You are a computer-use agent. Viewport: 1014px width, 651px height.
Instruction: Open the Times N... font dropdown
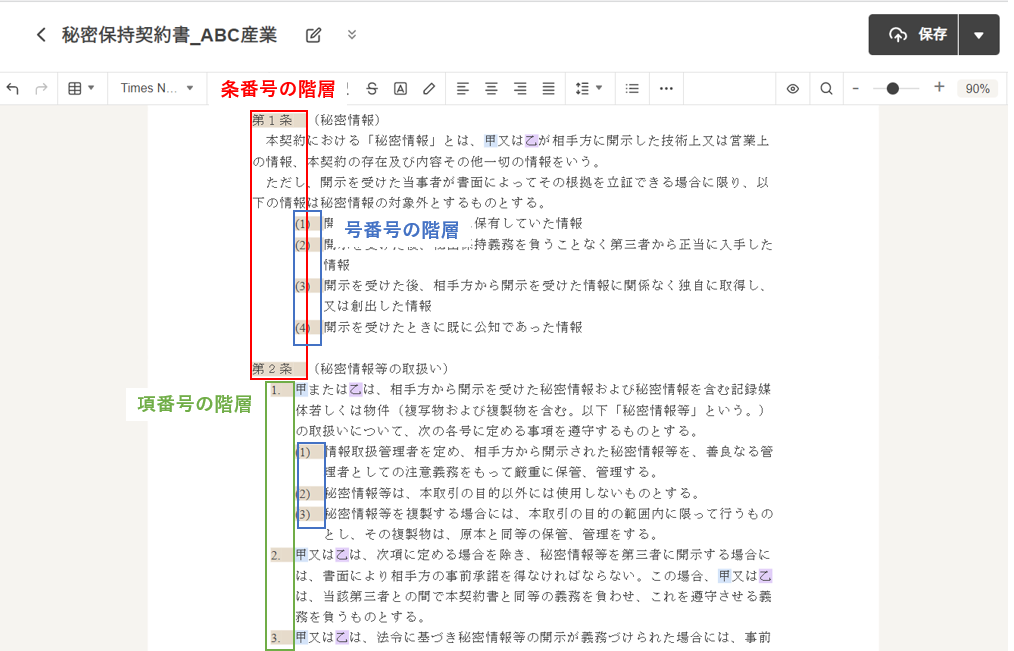pyautogui.click(x=157, y=88)
